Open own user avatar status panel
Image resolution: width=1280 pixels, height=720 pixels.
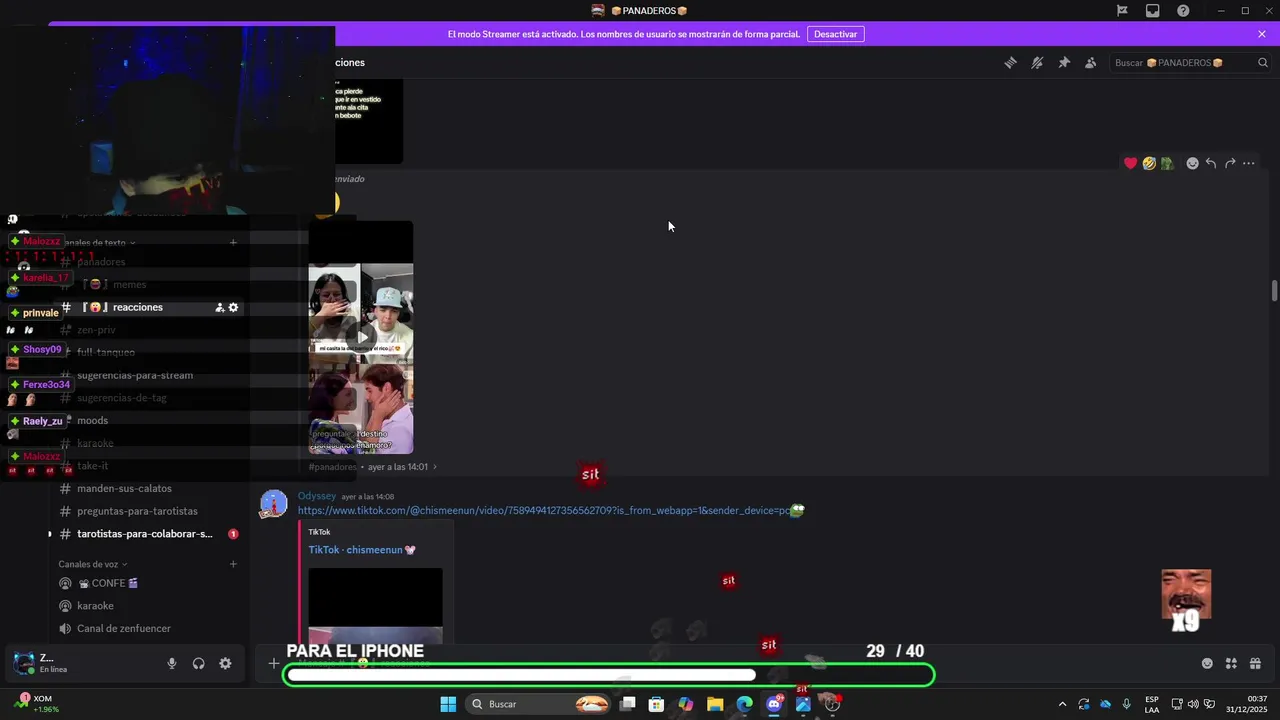(23, 663)
